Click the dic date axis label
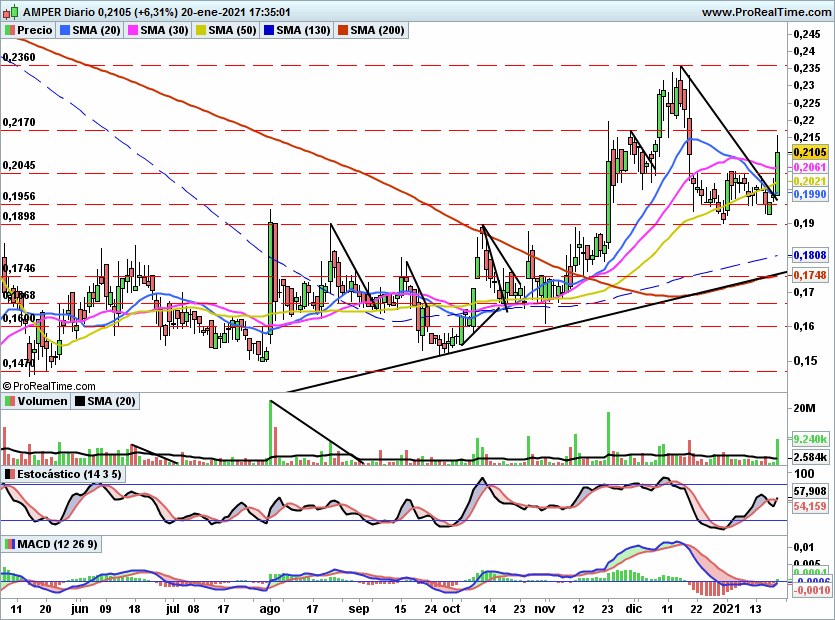 coord(634,609)
